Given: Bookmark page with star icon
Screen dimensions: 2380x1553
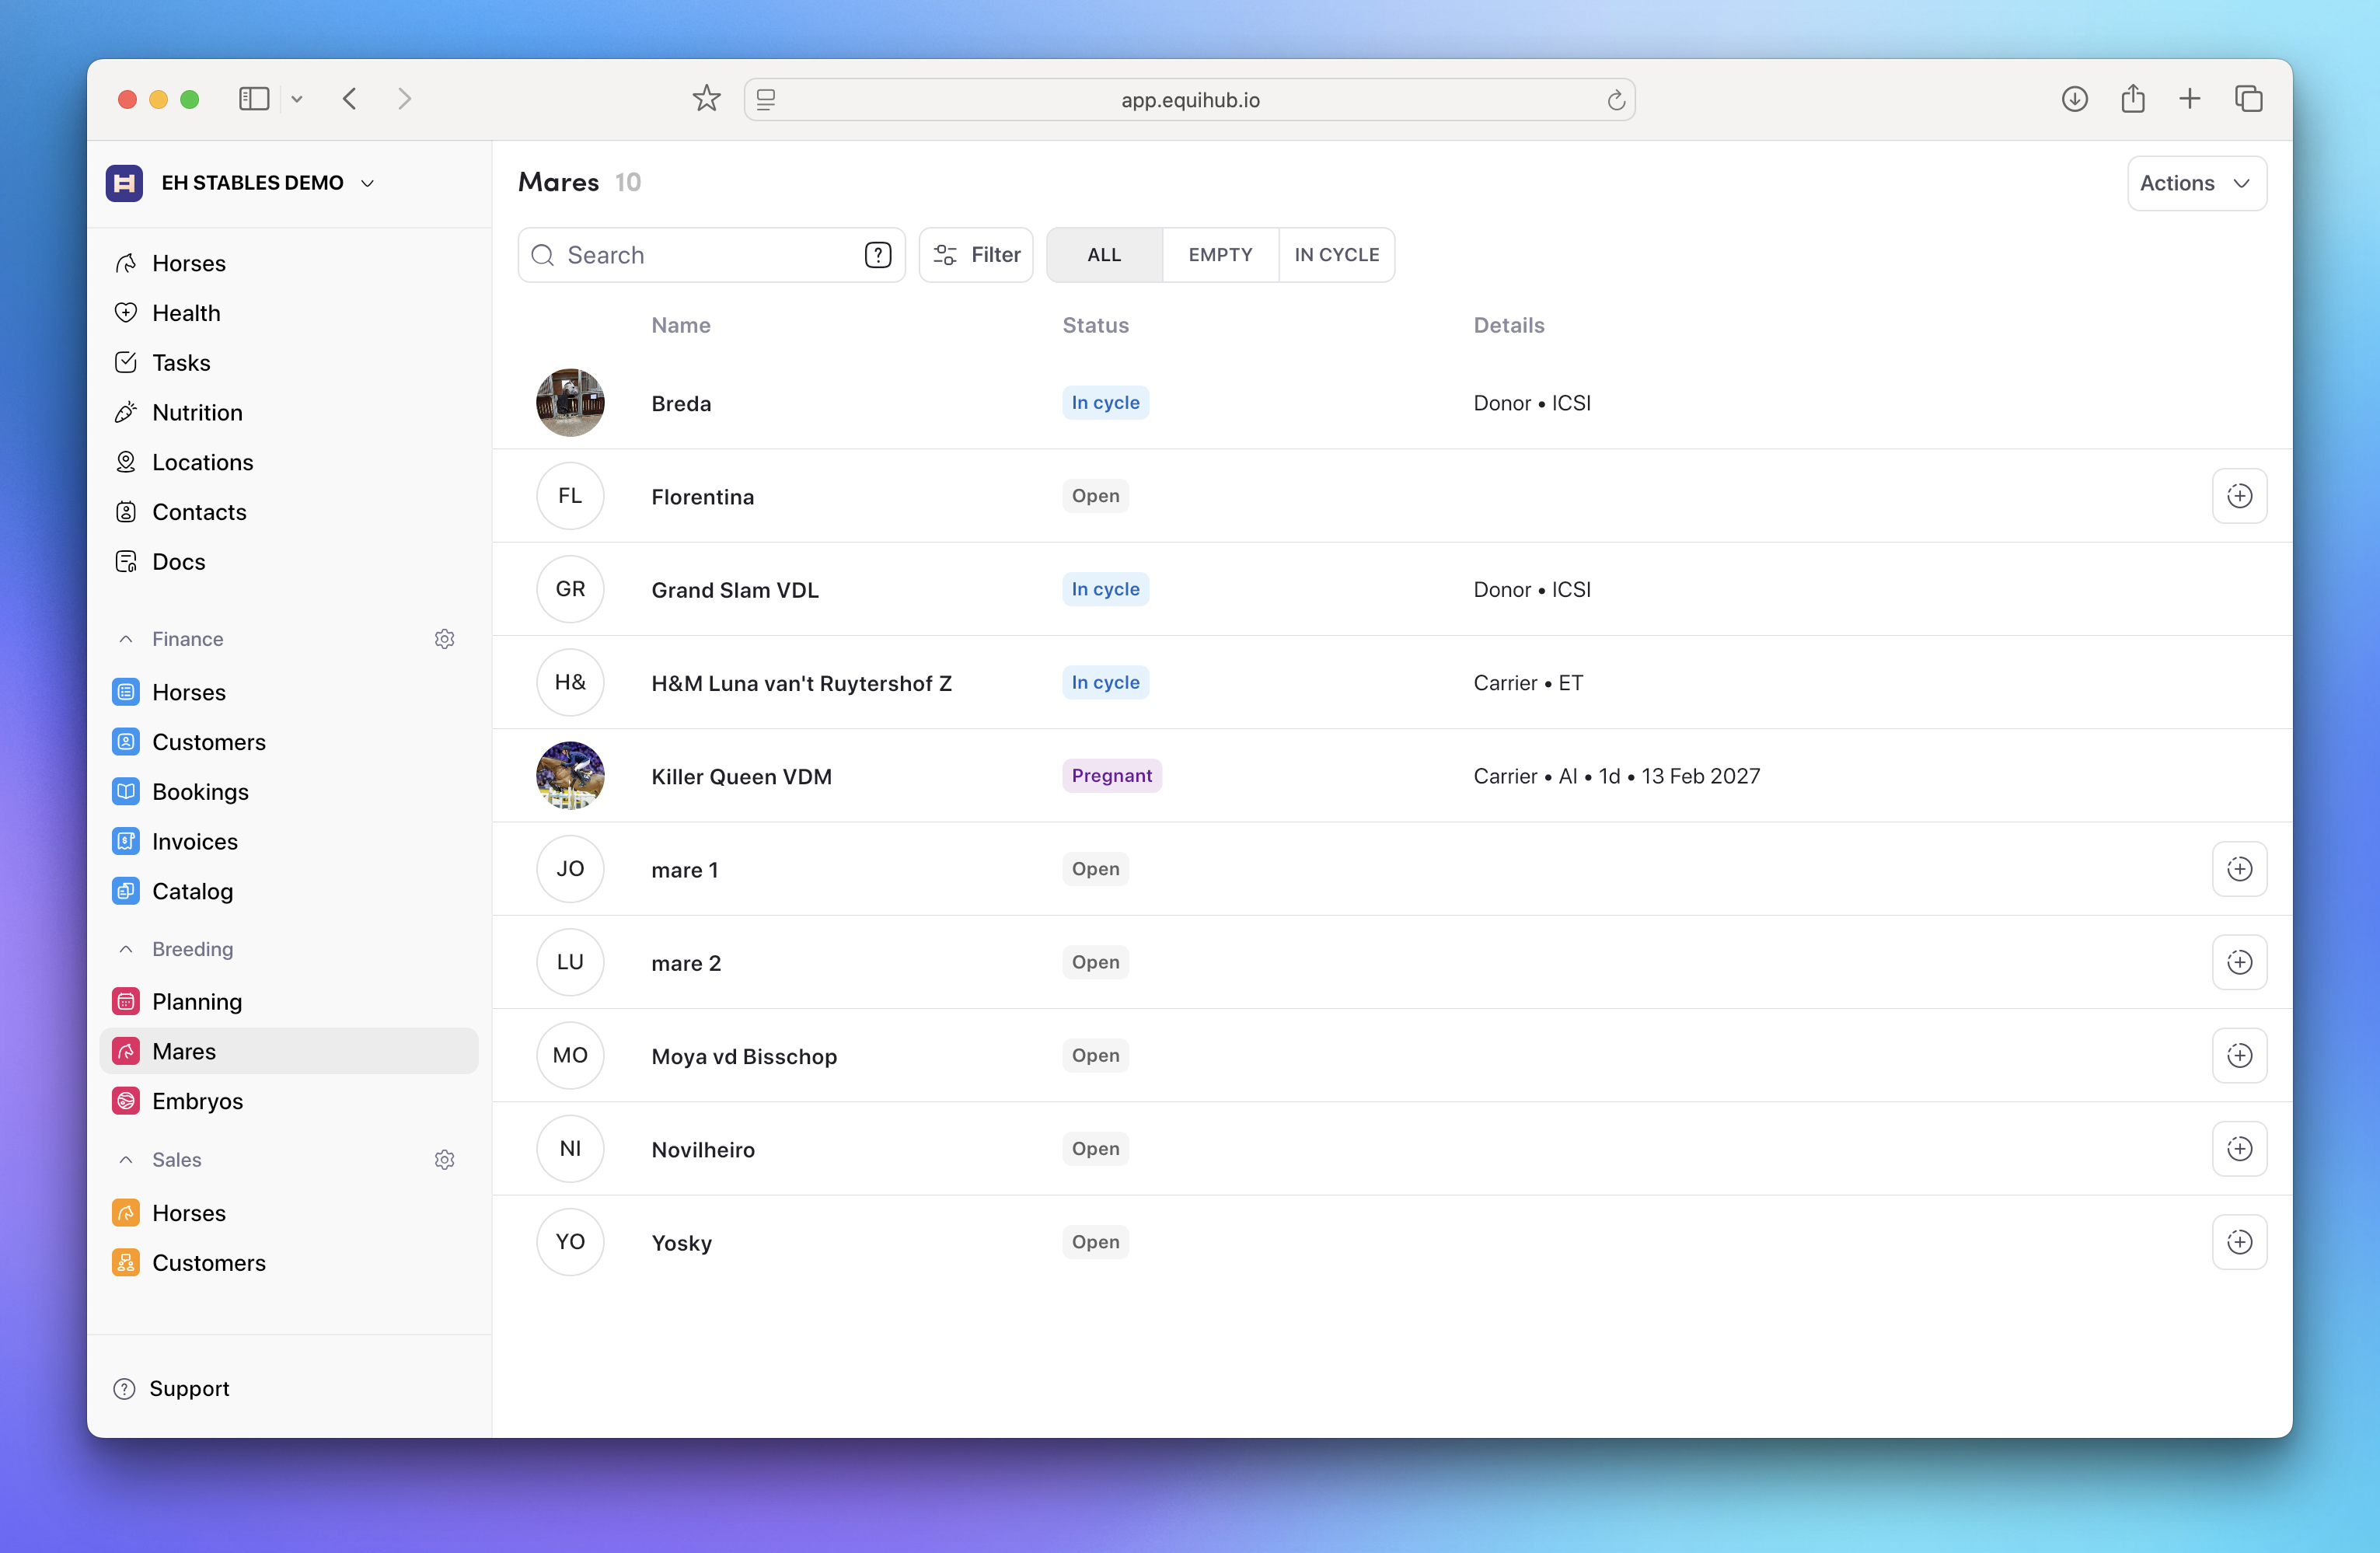Looking at the screenshot, I should (706, 99).
